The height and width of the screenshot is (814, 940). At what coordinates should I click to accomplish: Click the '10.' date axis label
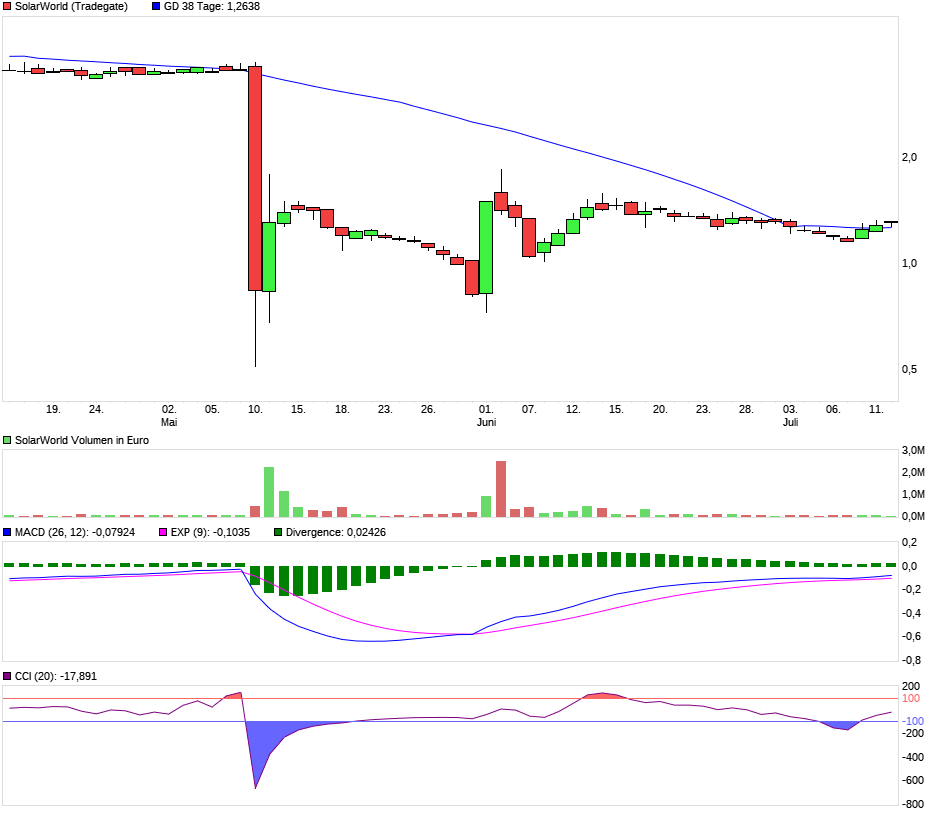coord(255,409)
